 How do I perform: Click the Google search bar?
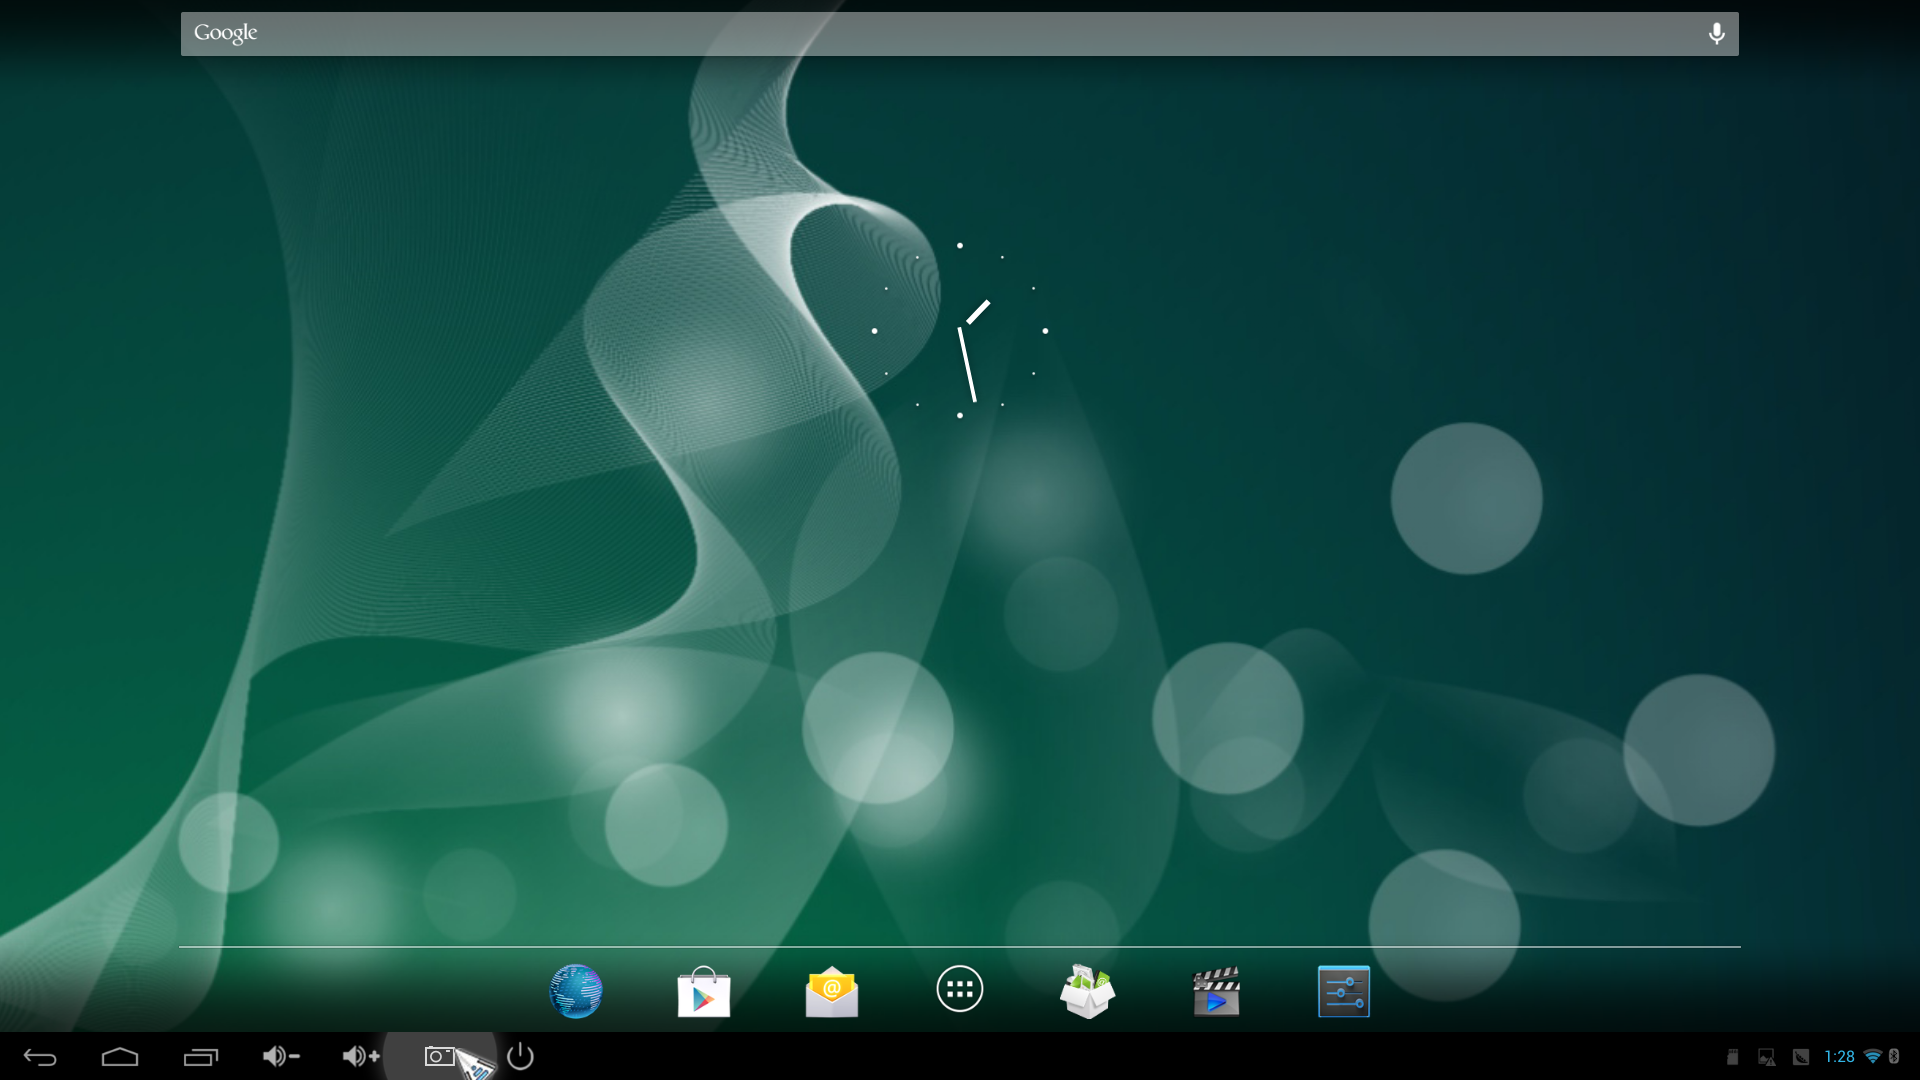coord(960,34)
